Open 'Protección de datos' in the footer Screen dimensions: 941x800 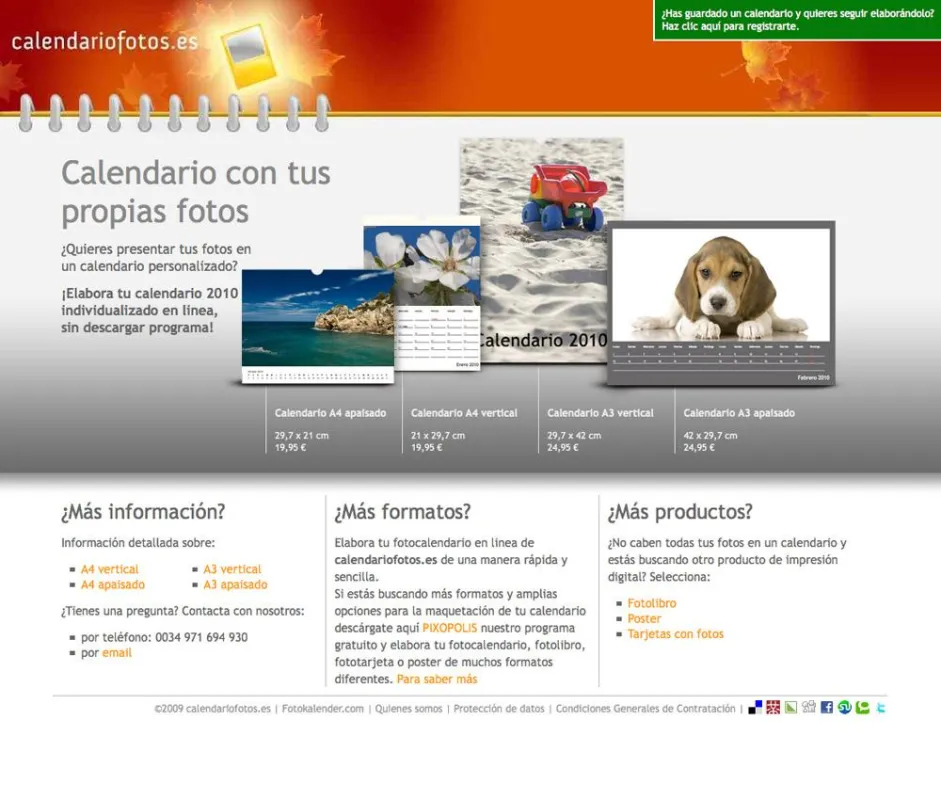coord(499,709)
